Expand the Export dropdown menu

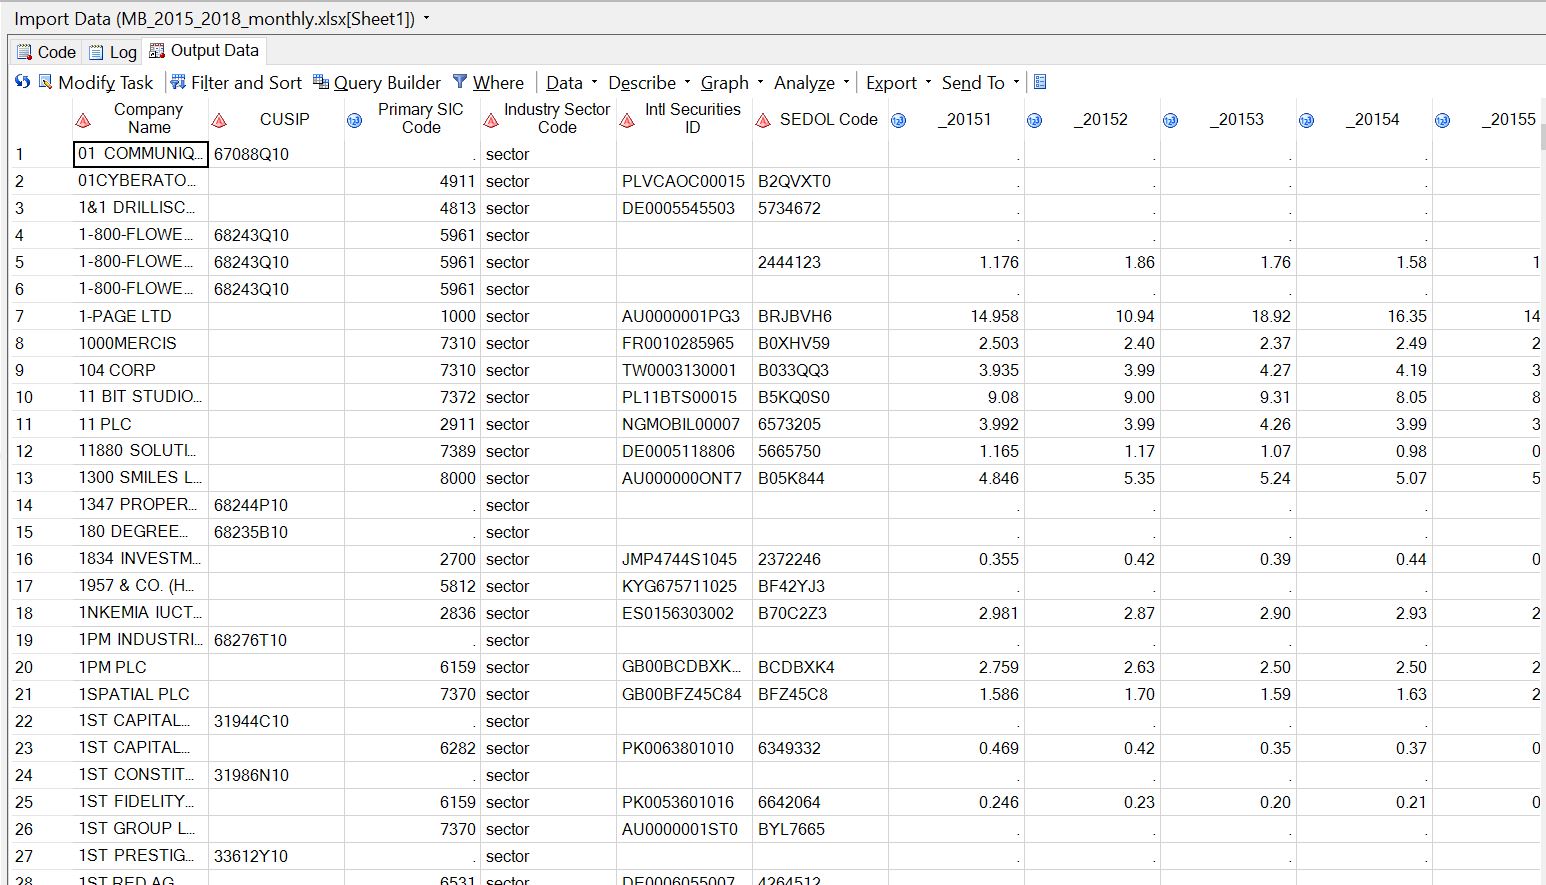pyautogui.click(x=898, y=82)
